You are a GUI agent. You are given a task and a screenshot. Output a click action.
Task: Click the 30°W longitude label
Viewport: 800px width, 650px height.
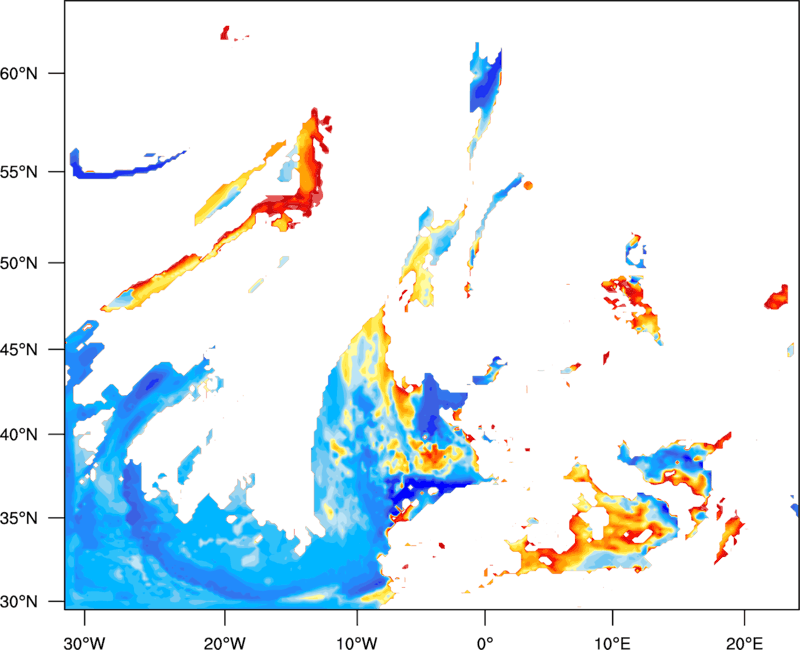[84, 643]
